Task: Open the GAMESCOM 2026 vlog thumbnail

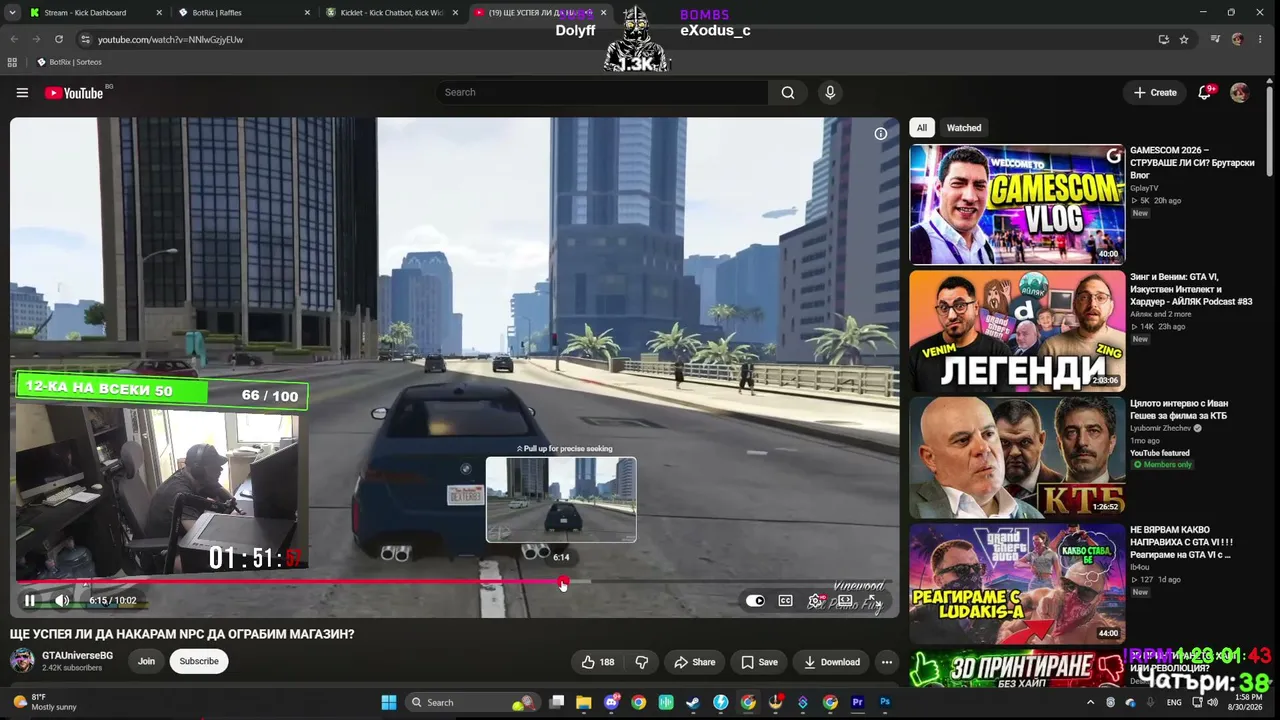Action: [1017, 204]
